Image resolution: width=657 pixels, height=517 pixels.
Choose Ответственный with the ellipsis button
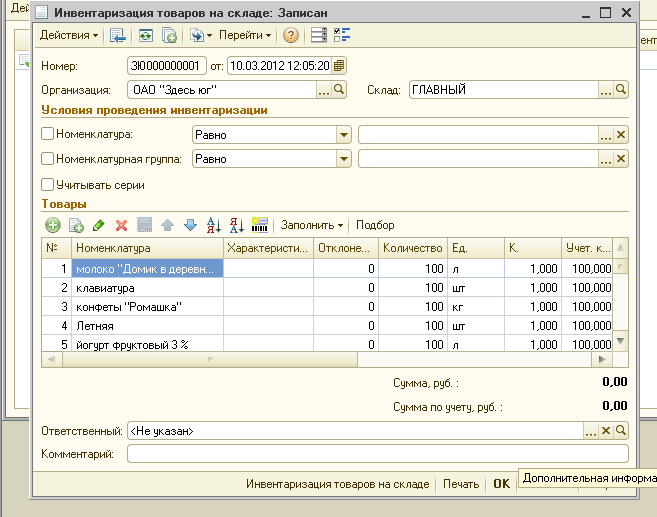coord(590,431)
